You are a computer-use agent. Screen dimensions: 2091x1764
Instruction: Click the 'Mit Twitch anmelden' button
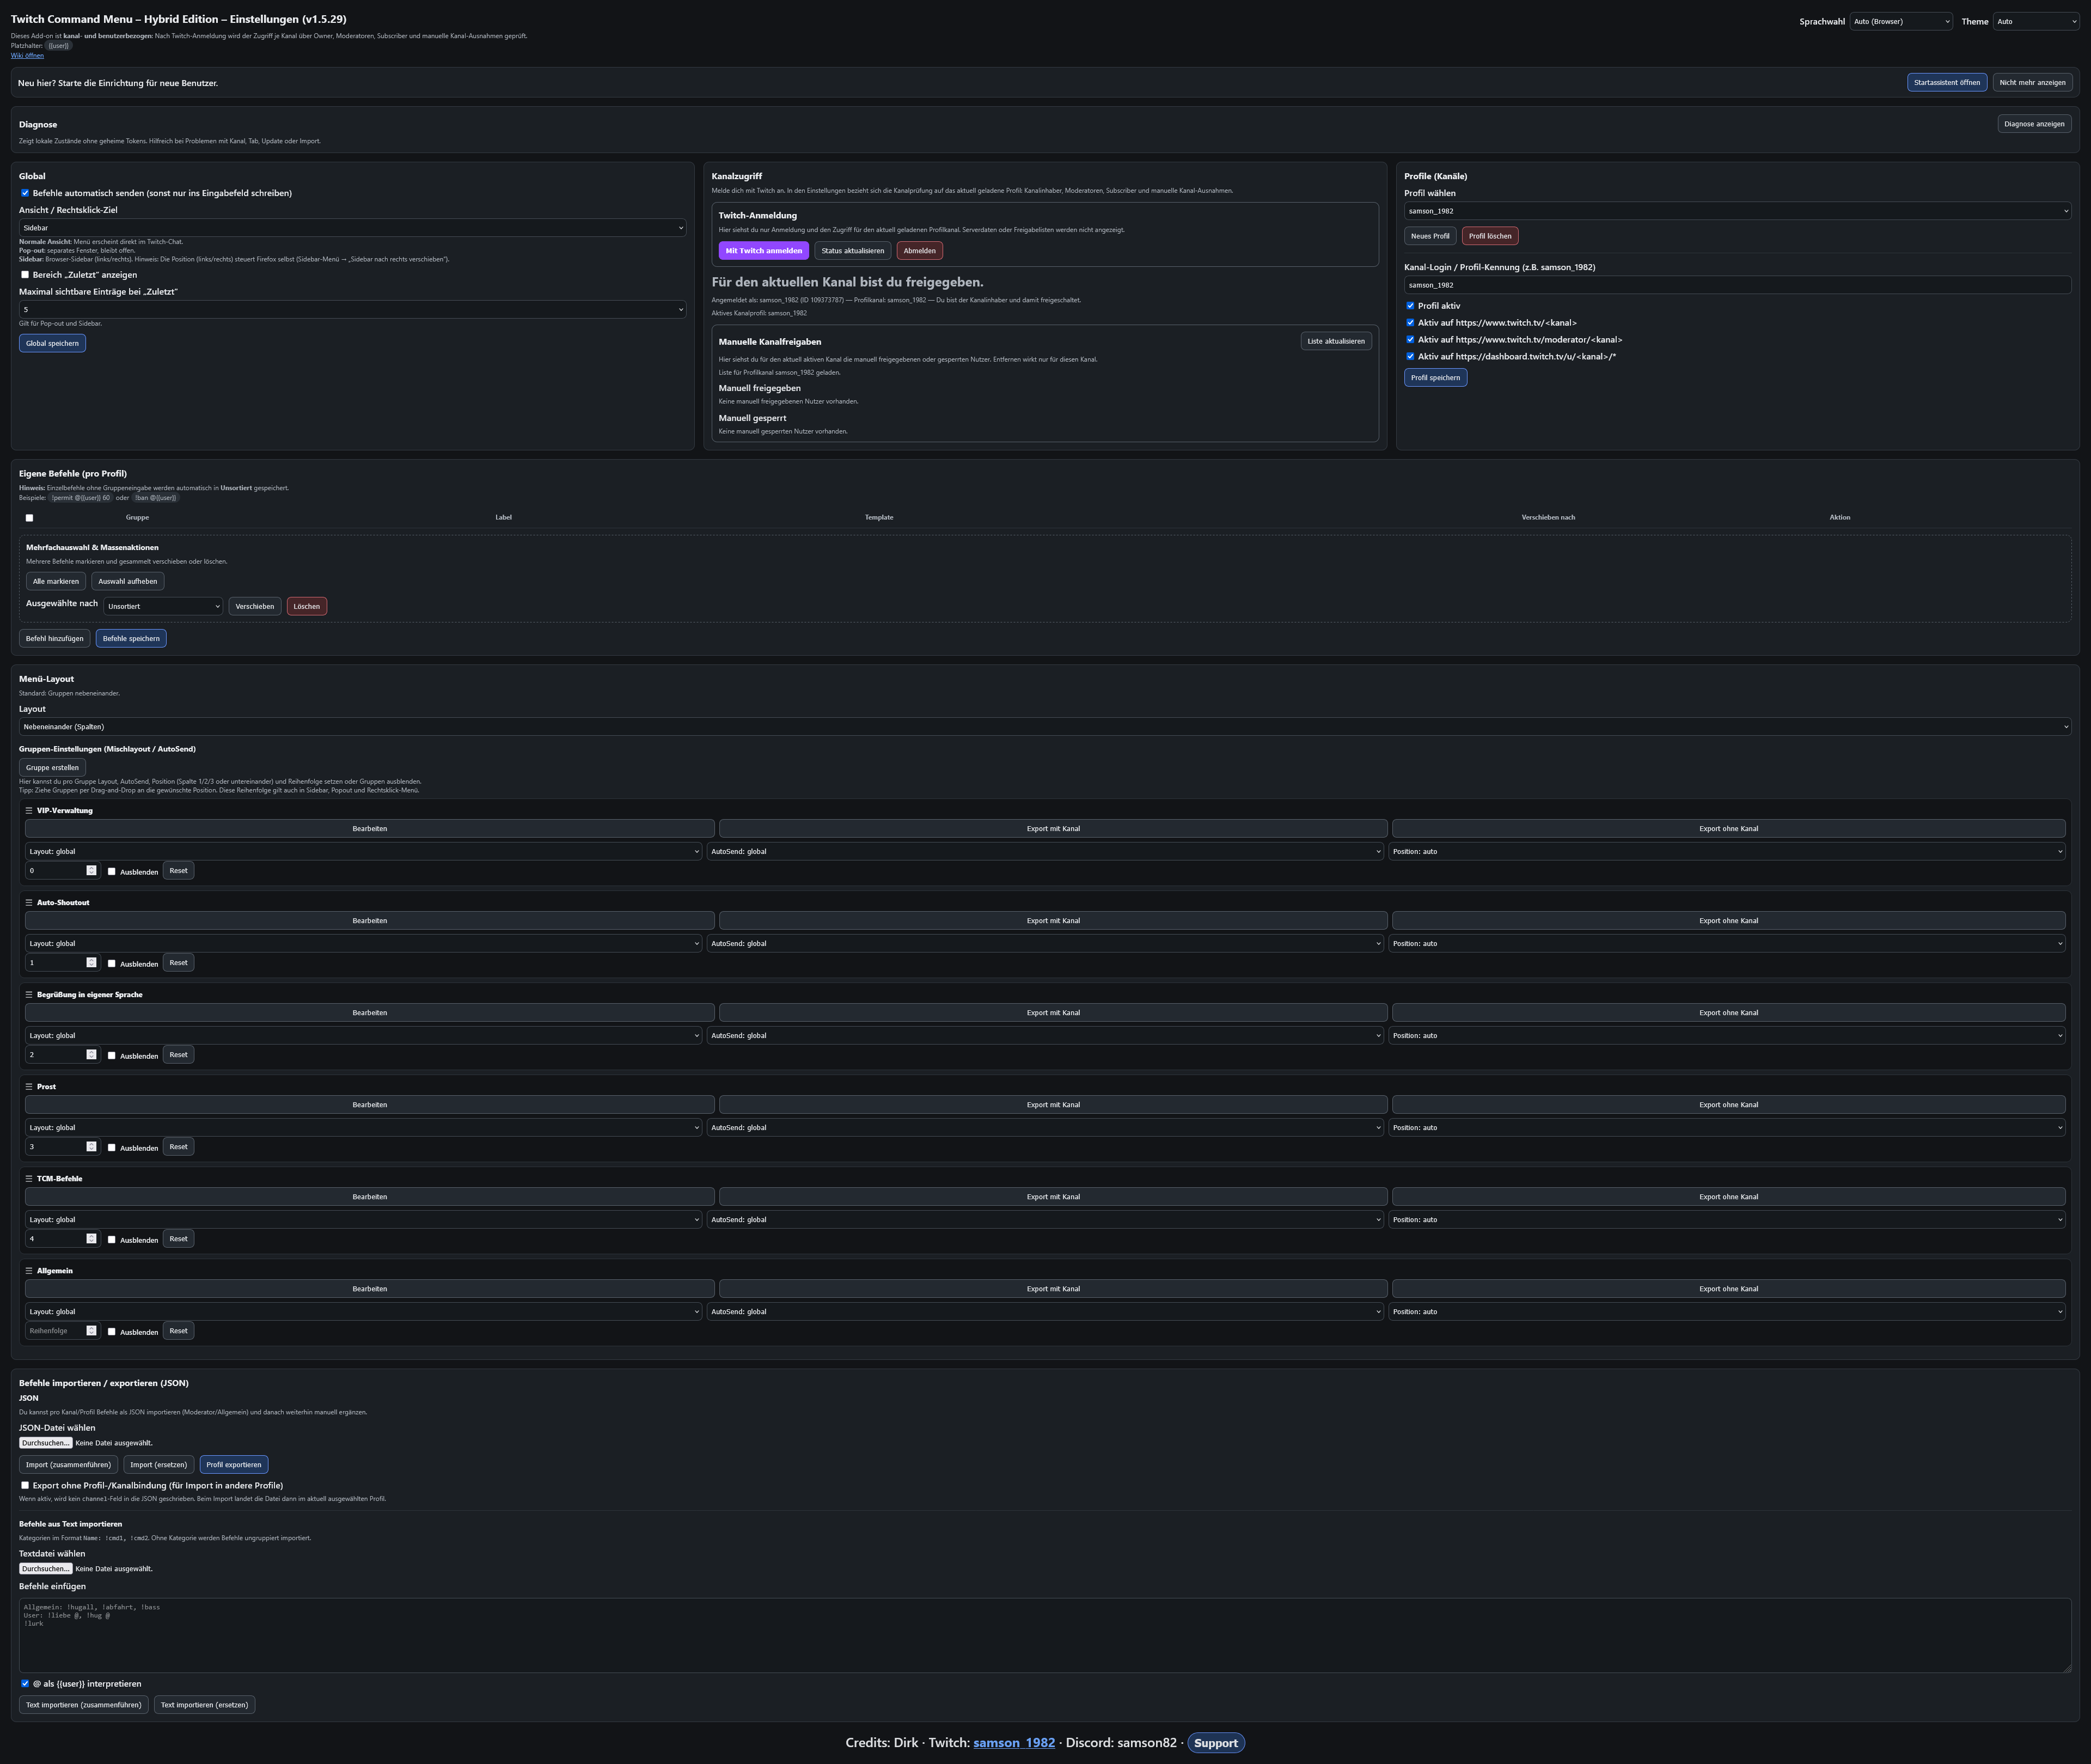(x=764, y=251)
